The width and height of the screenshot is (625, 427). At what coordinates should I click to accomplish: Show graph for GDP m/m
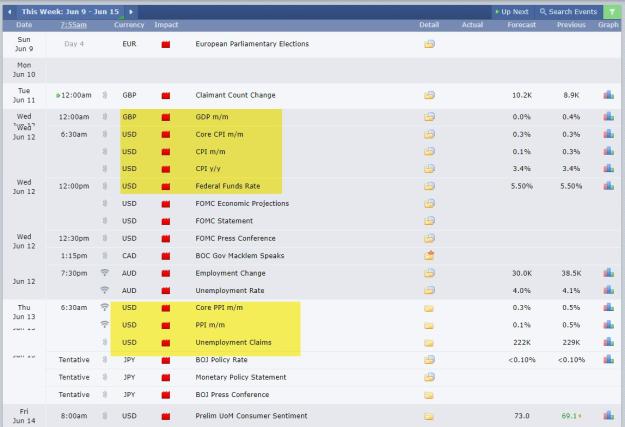click(x=608, y=116)
